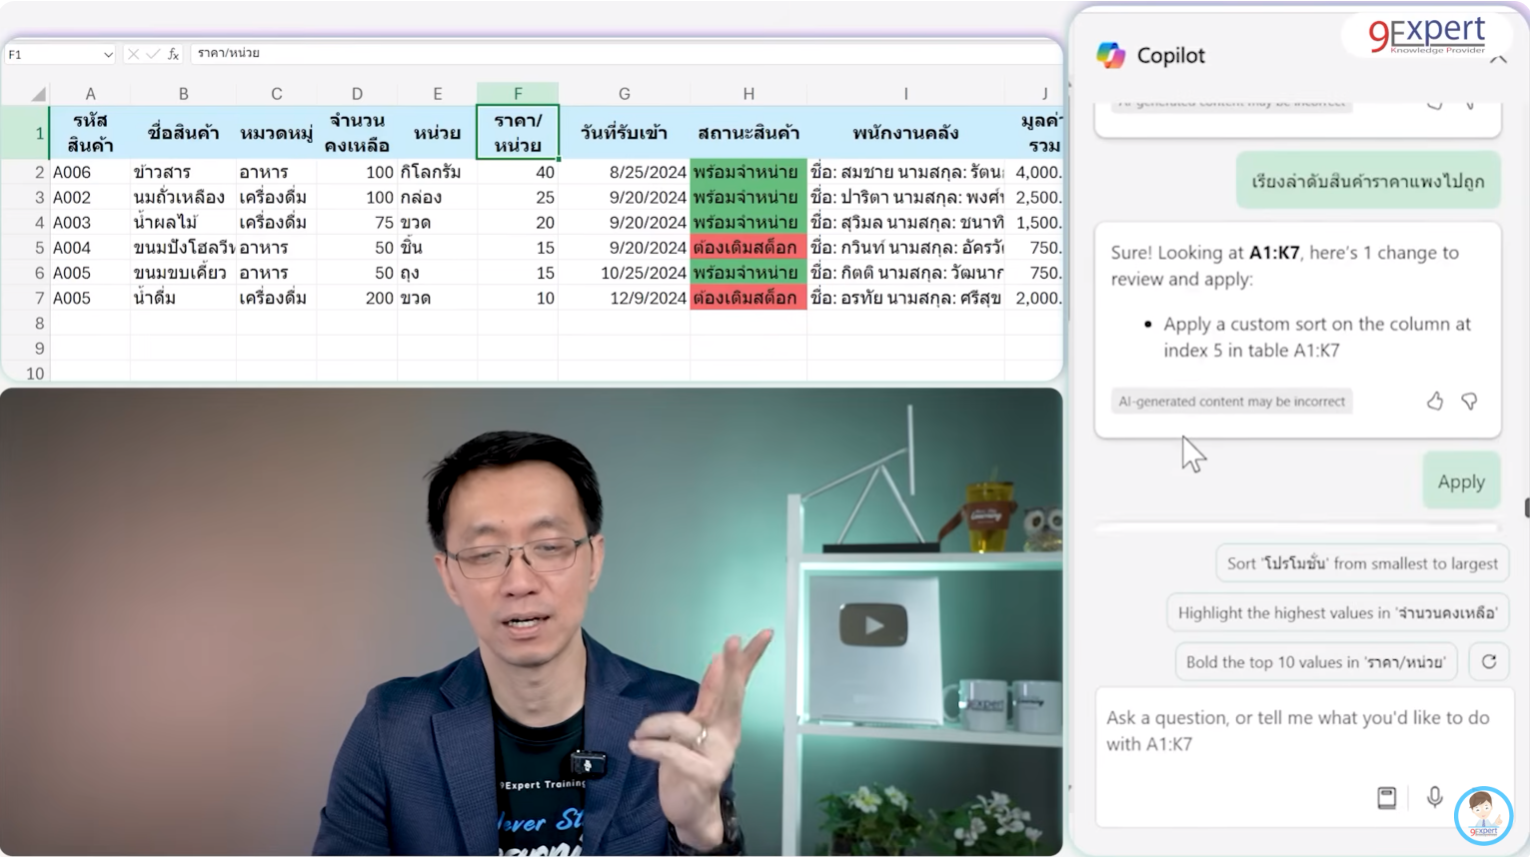Pick 'Bold the top 10 values' suggestion
The image size is (1534, 857).
[1315, 661]
